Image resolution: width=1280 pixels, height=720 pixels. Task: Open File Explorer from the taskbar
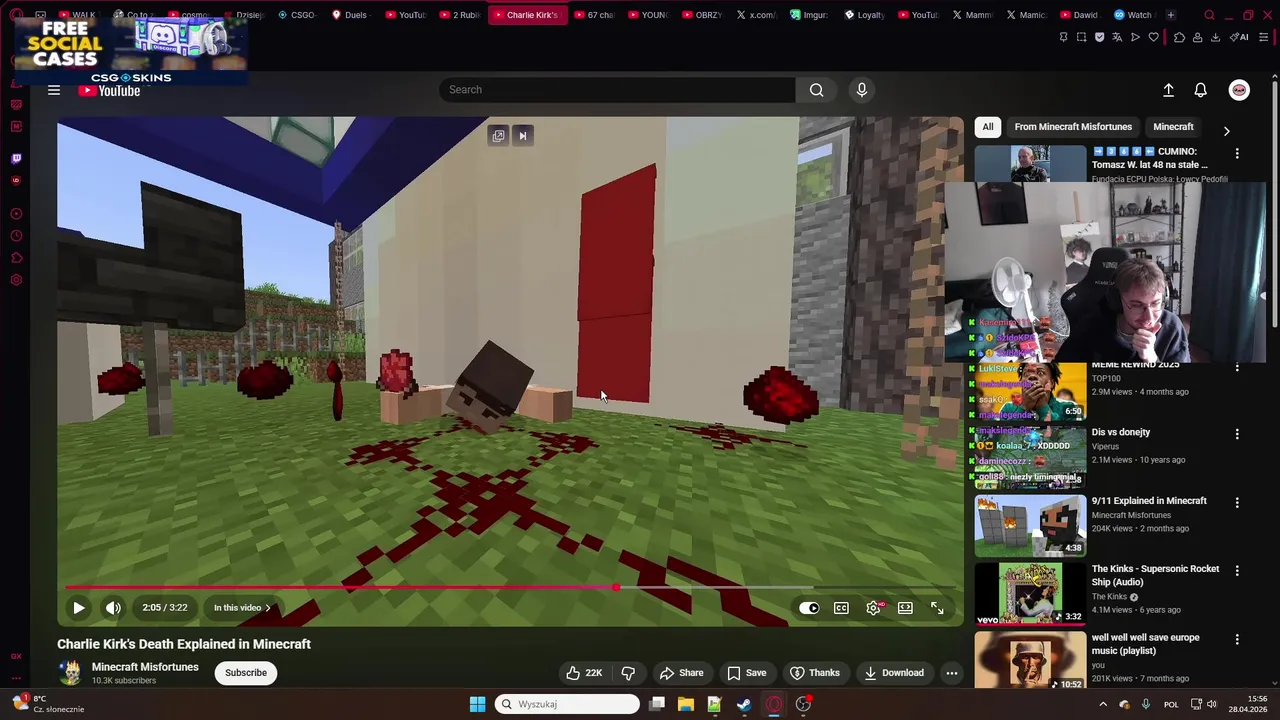tap(685, 704)
